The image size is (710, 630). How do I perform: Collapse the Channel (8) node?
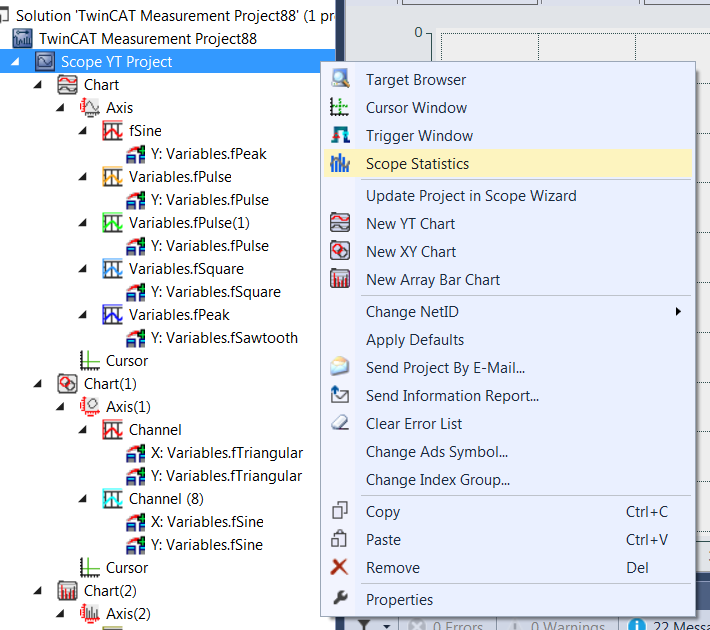pyautogui.click(x=82, y=499)
